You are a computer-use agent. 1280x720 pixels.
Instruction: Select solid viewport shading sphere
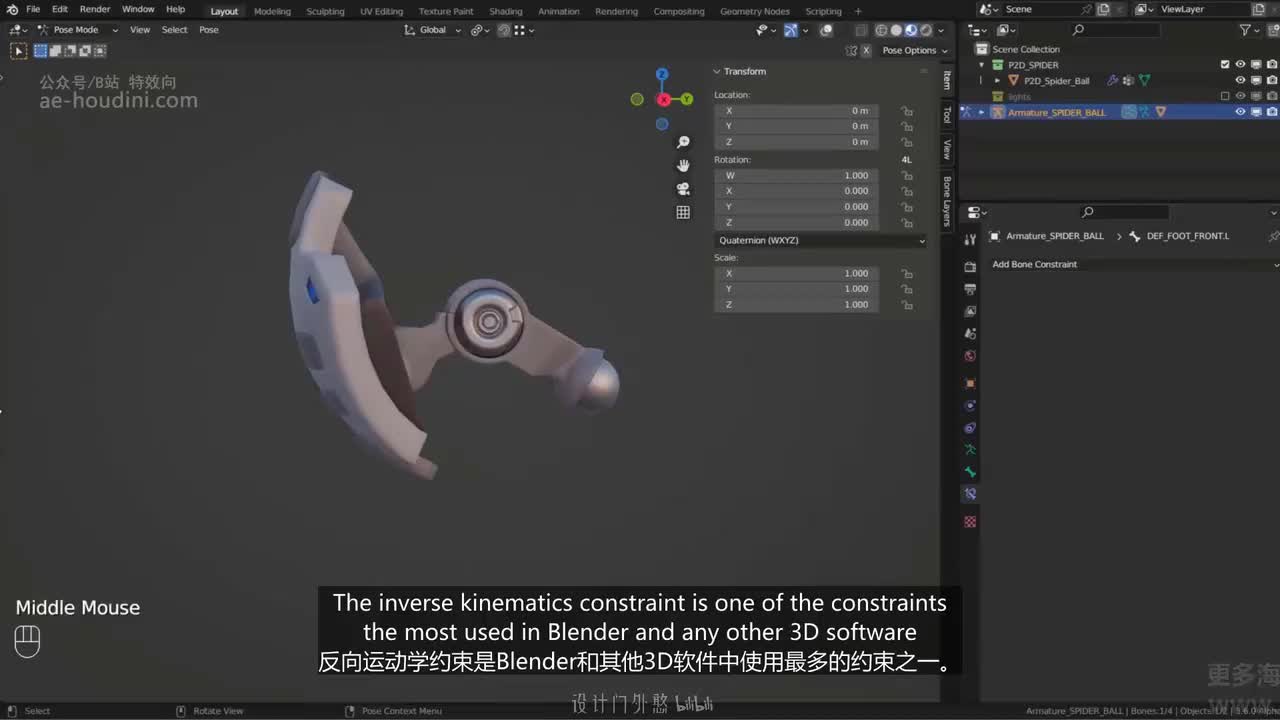[896, 30]
